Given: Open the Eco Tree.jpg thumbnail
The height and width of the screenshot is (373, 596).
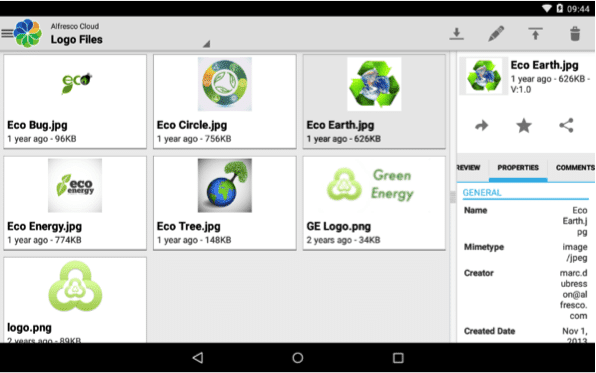Looking at the screenshot, I should (225, 186).
